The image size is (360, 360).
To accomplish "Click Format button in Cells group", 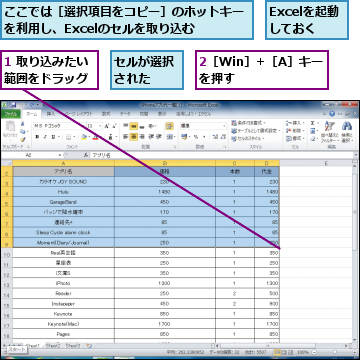I will 295,138.
